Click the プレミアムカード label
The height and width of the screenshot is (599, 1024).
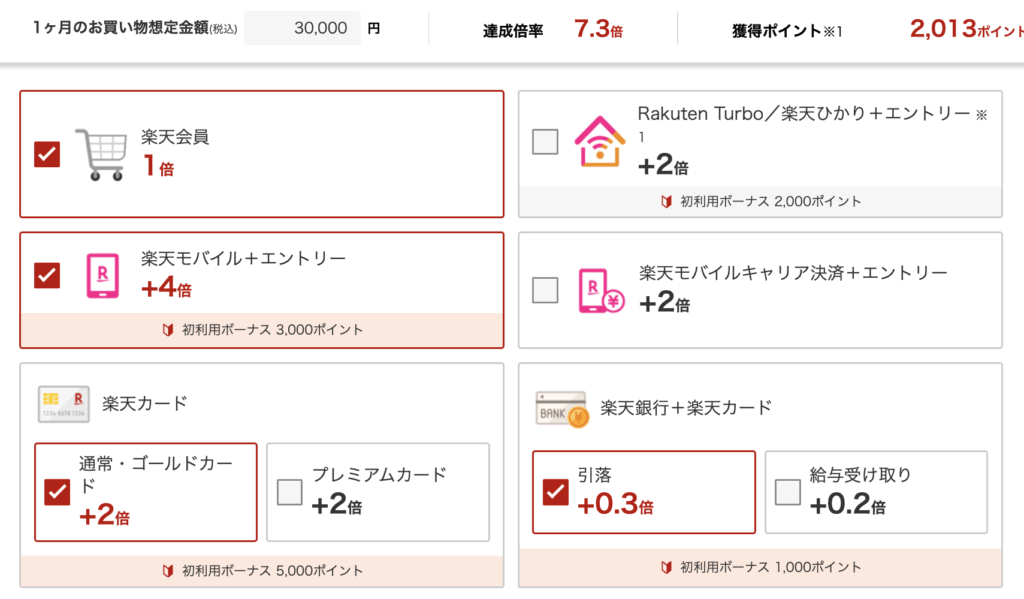(379, 474)
